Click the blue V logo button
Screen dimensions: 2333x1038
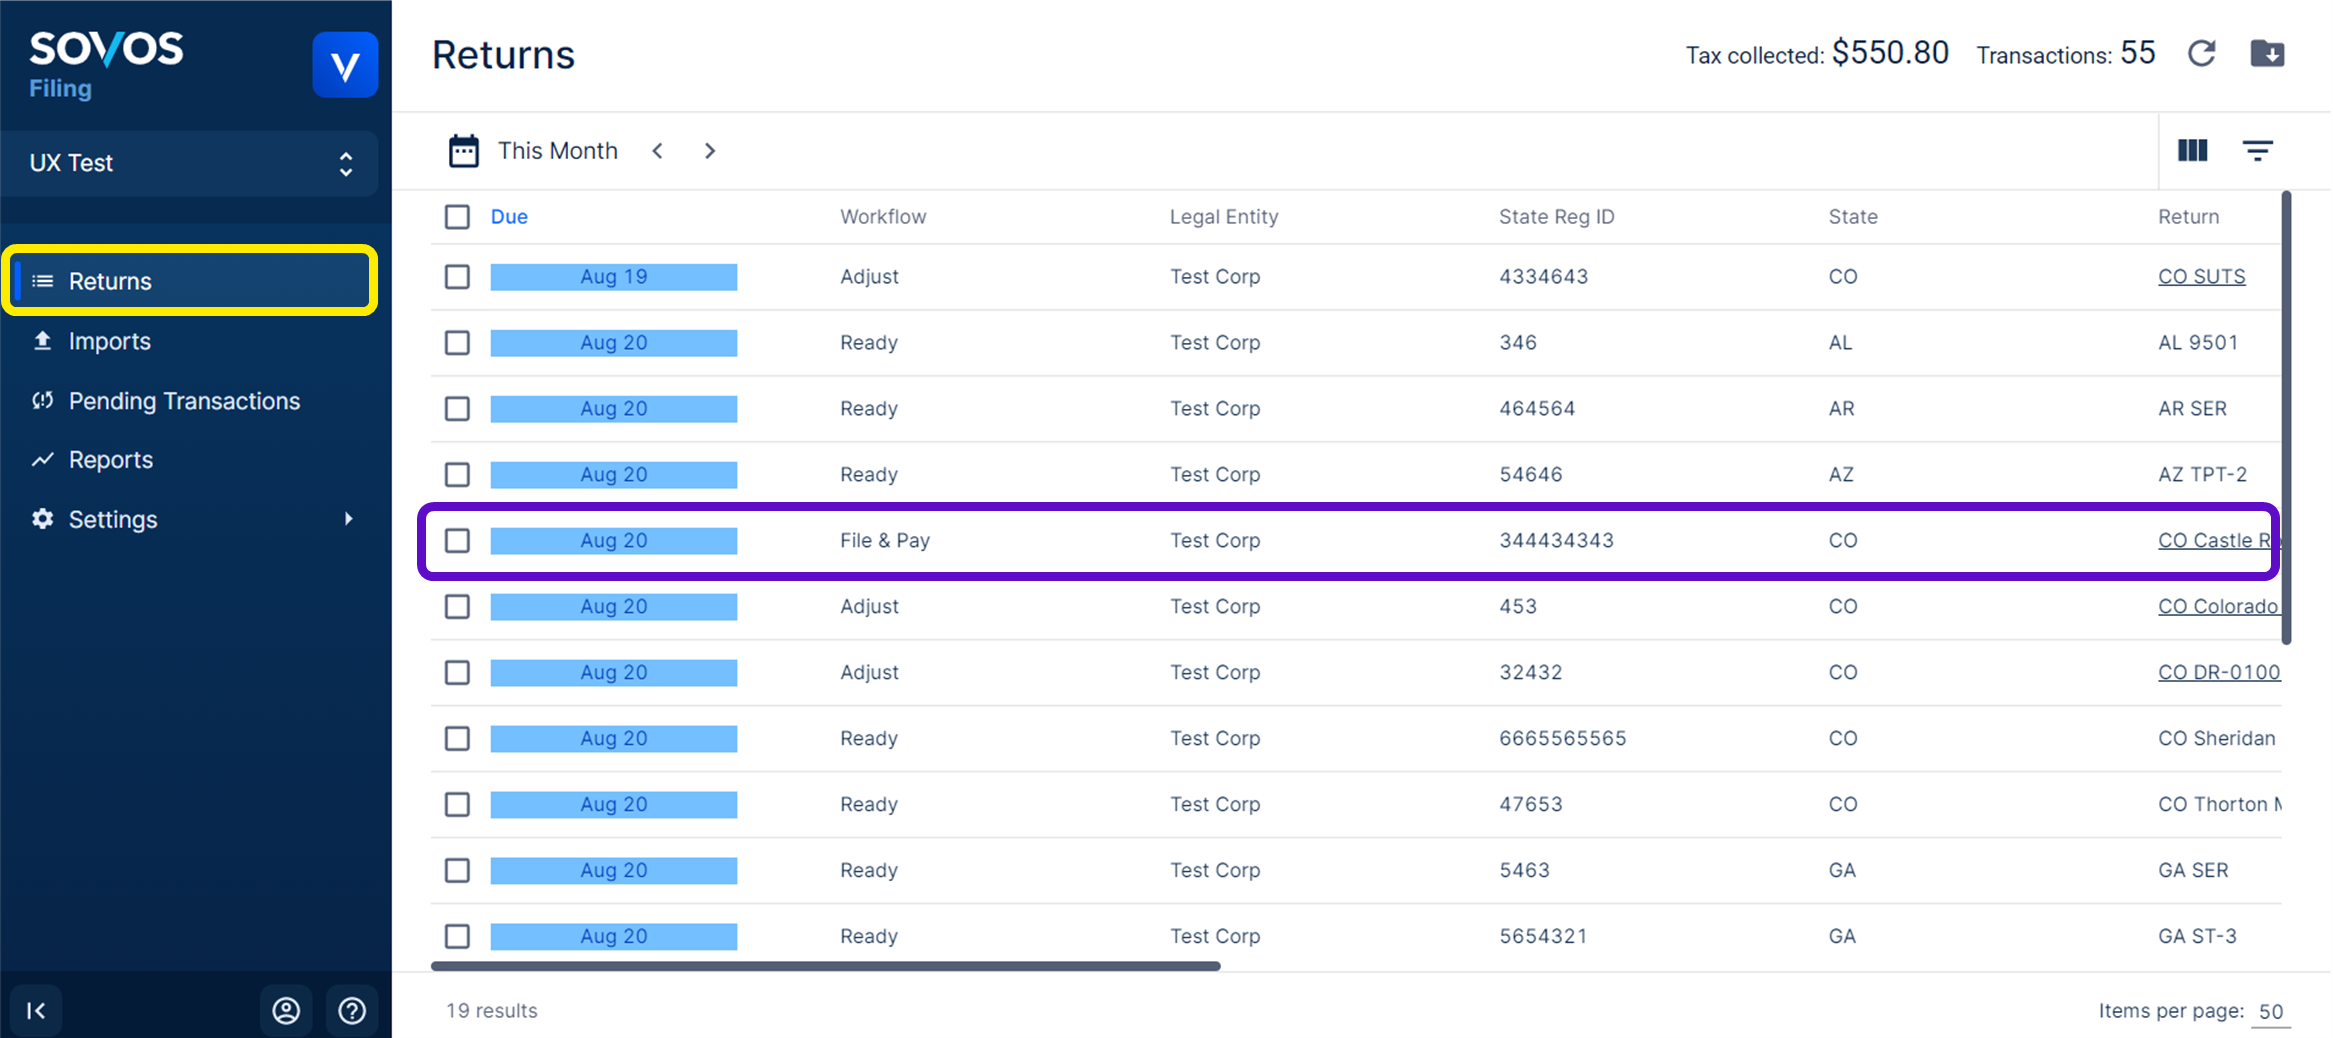pos(345,65)
